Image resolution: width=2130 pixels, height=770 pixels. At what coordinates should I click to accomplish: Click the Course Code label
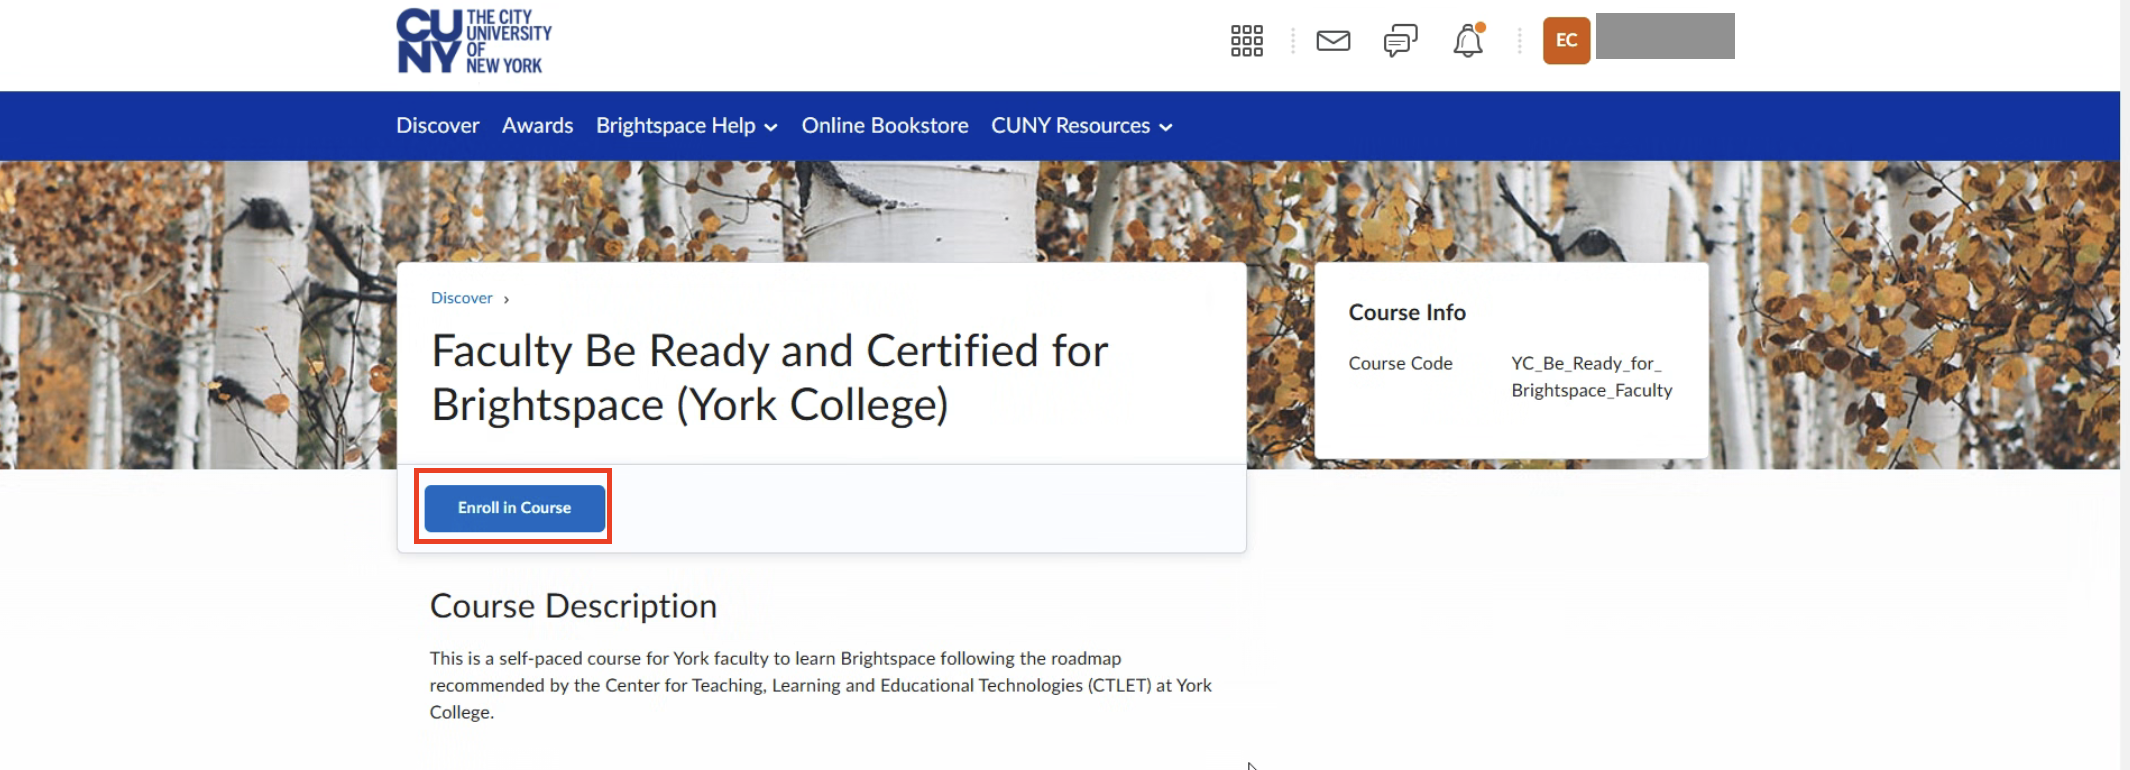point(1400,364)
